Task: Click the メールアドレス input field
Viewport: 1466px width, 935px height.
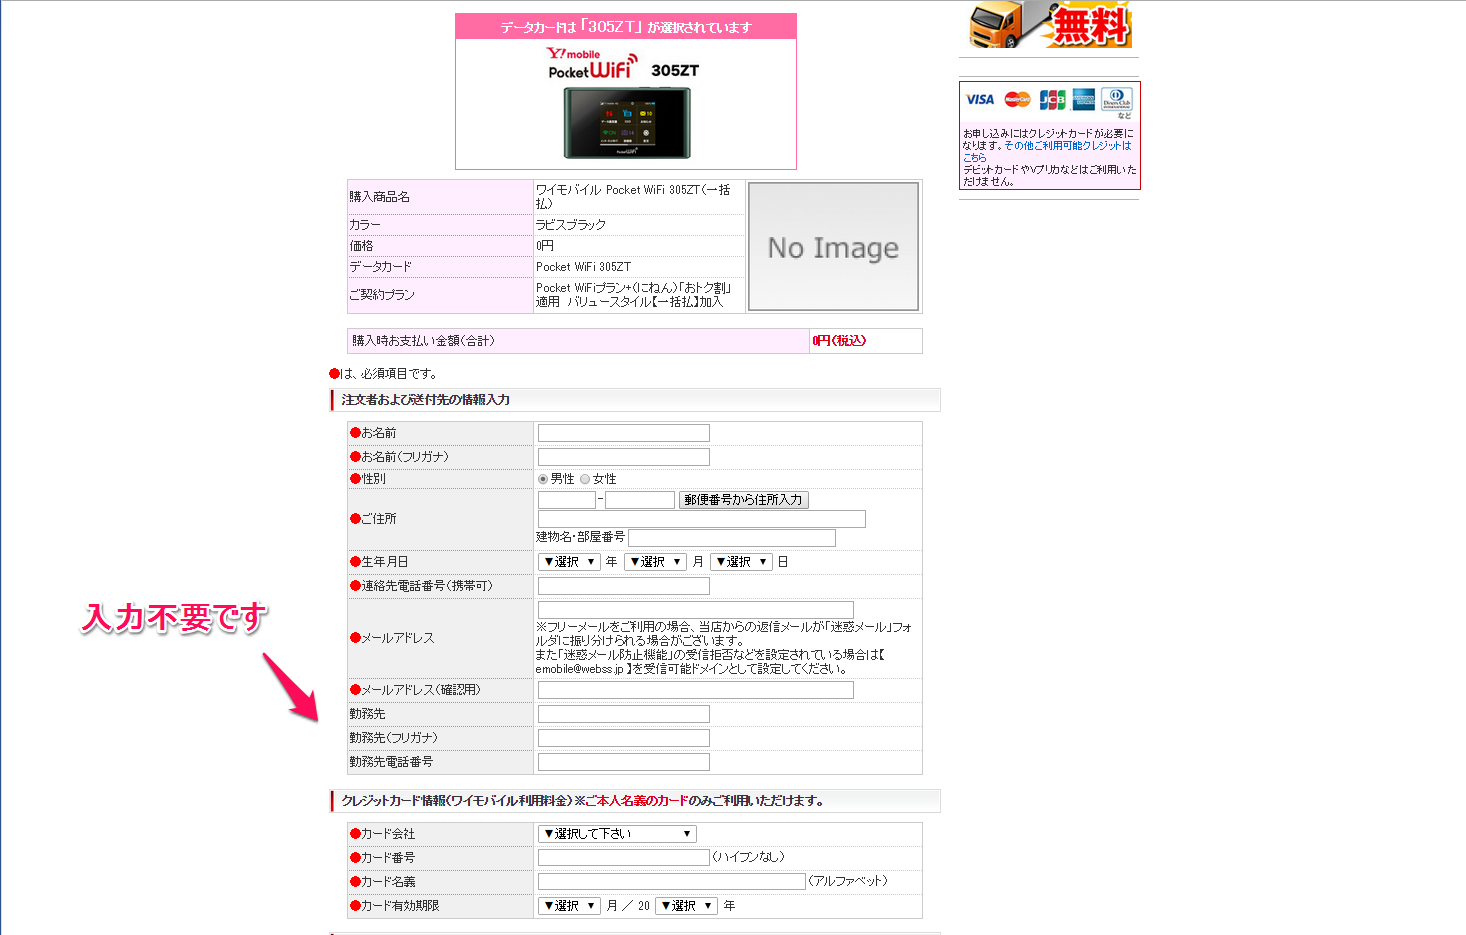Action: pyautogui.click(x=696, y=610)
